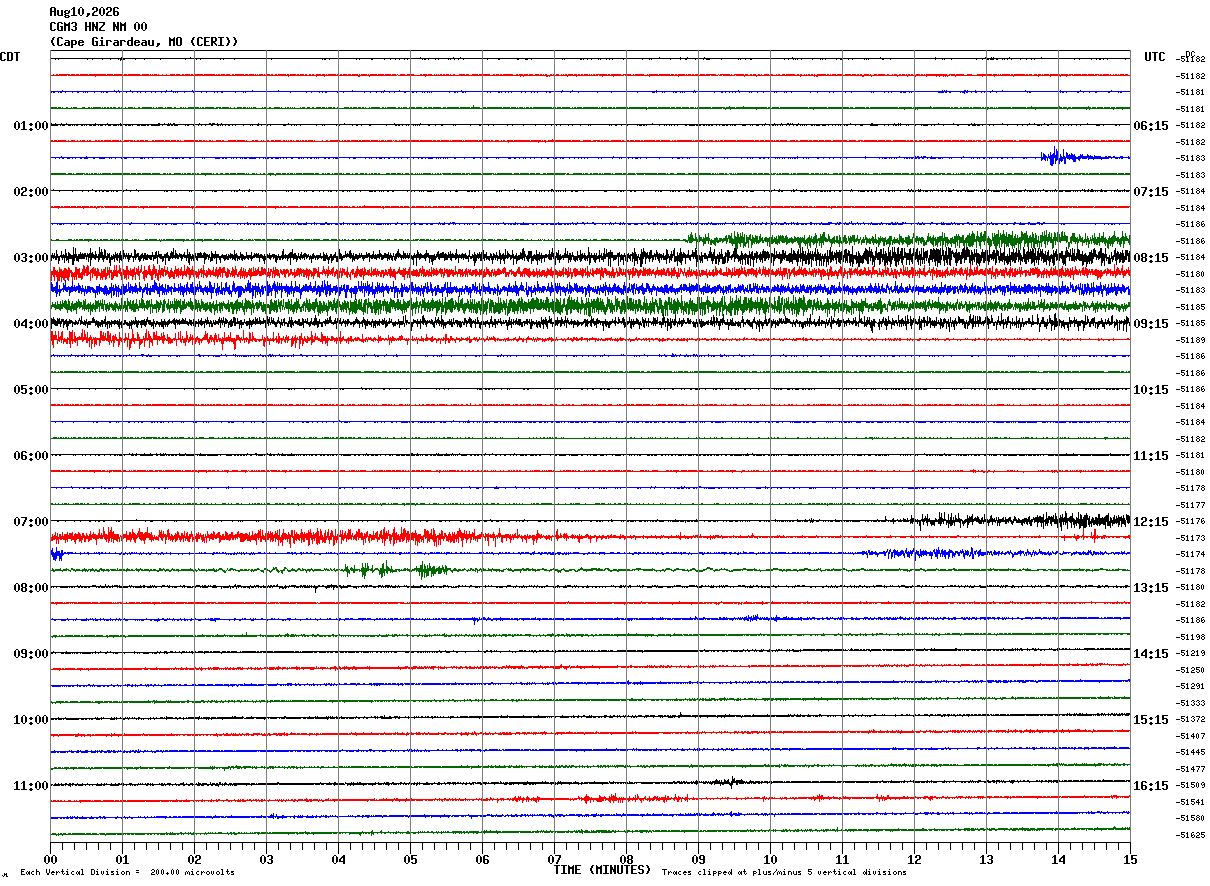The image size is (1210, 886).
Task: Click the '06:15' UTC row label
Action: 1151,126
